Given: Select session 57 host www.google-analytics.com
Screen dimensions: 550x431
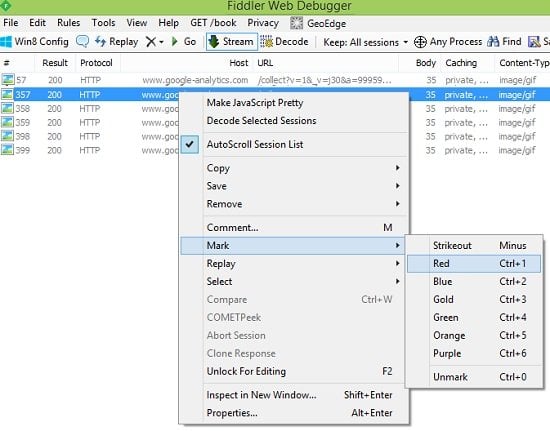Looking at the screenshot, I should click(195, 80).
